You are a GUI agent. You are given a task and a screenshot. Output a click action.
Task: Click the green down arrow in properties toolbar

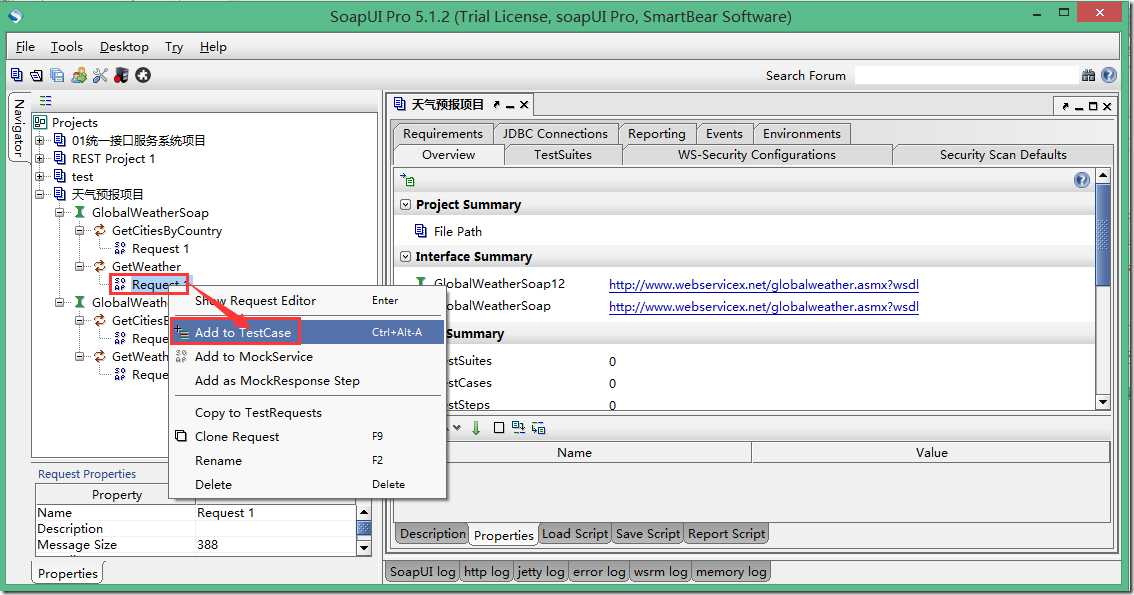[476, 428]
